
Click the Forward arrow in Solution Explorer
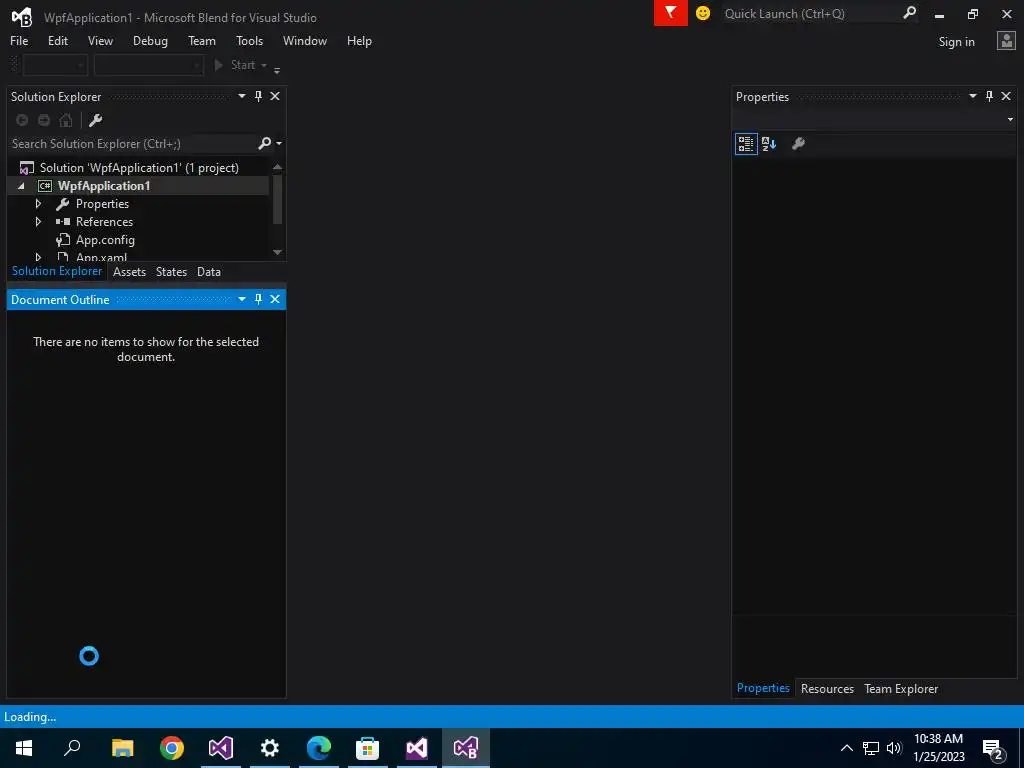[x=44, y=120]
